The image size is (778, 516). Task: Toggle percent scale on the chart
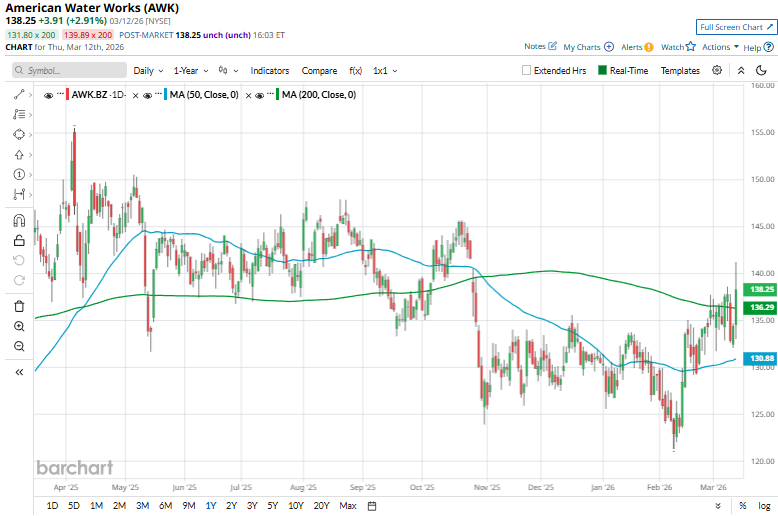point(742,506)
